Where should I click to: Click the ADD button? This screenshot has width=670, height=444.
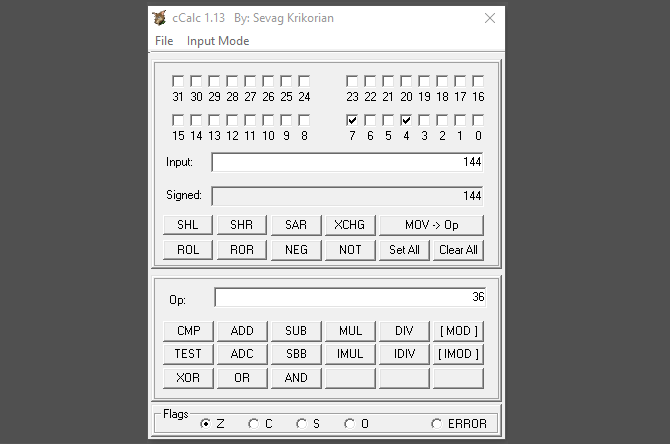tap(242, 331)
